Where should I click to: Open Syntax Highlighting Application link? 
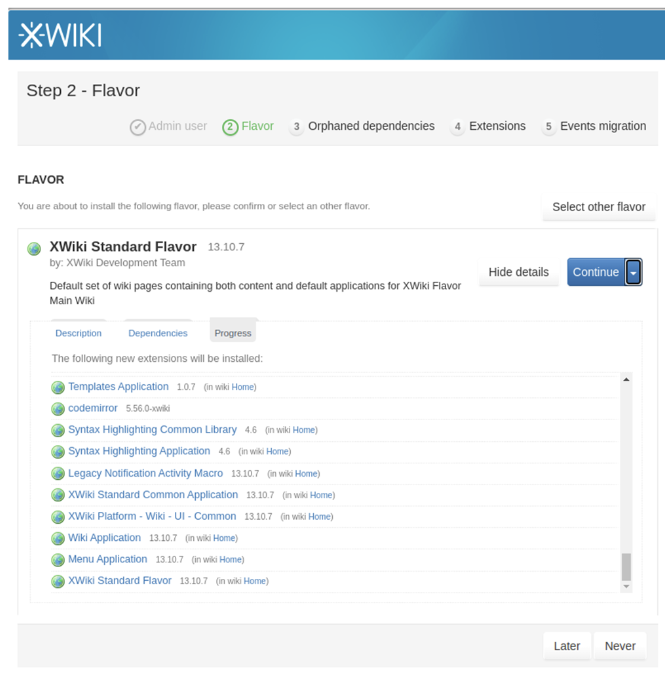click(x=139, y=451)
